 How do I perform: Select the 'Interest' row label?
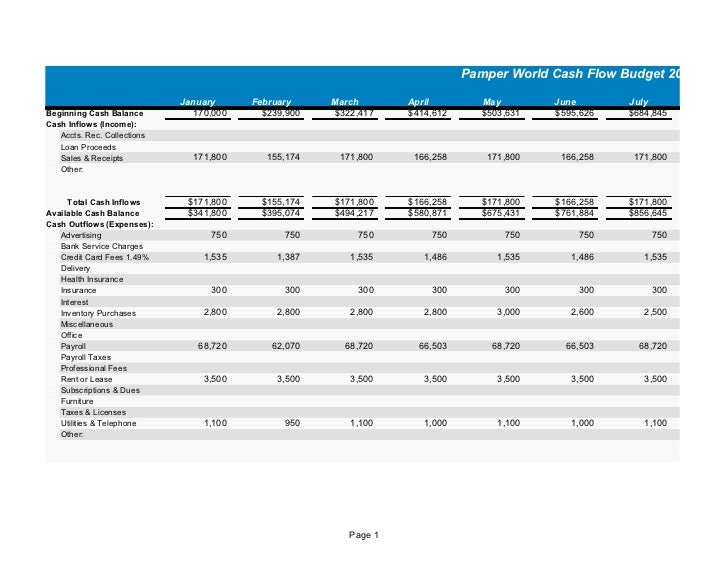point(74,302)
